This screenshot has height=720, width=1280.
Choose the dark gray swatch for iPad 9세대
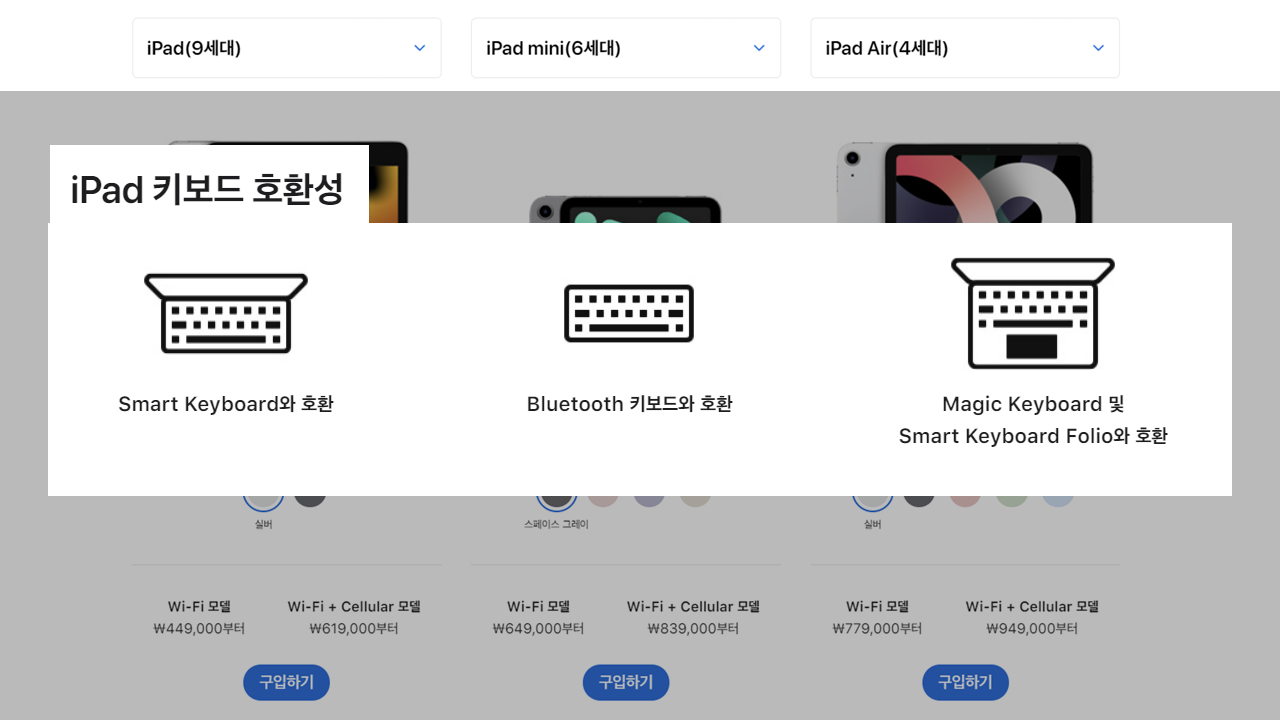(310, 501)
